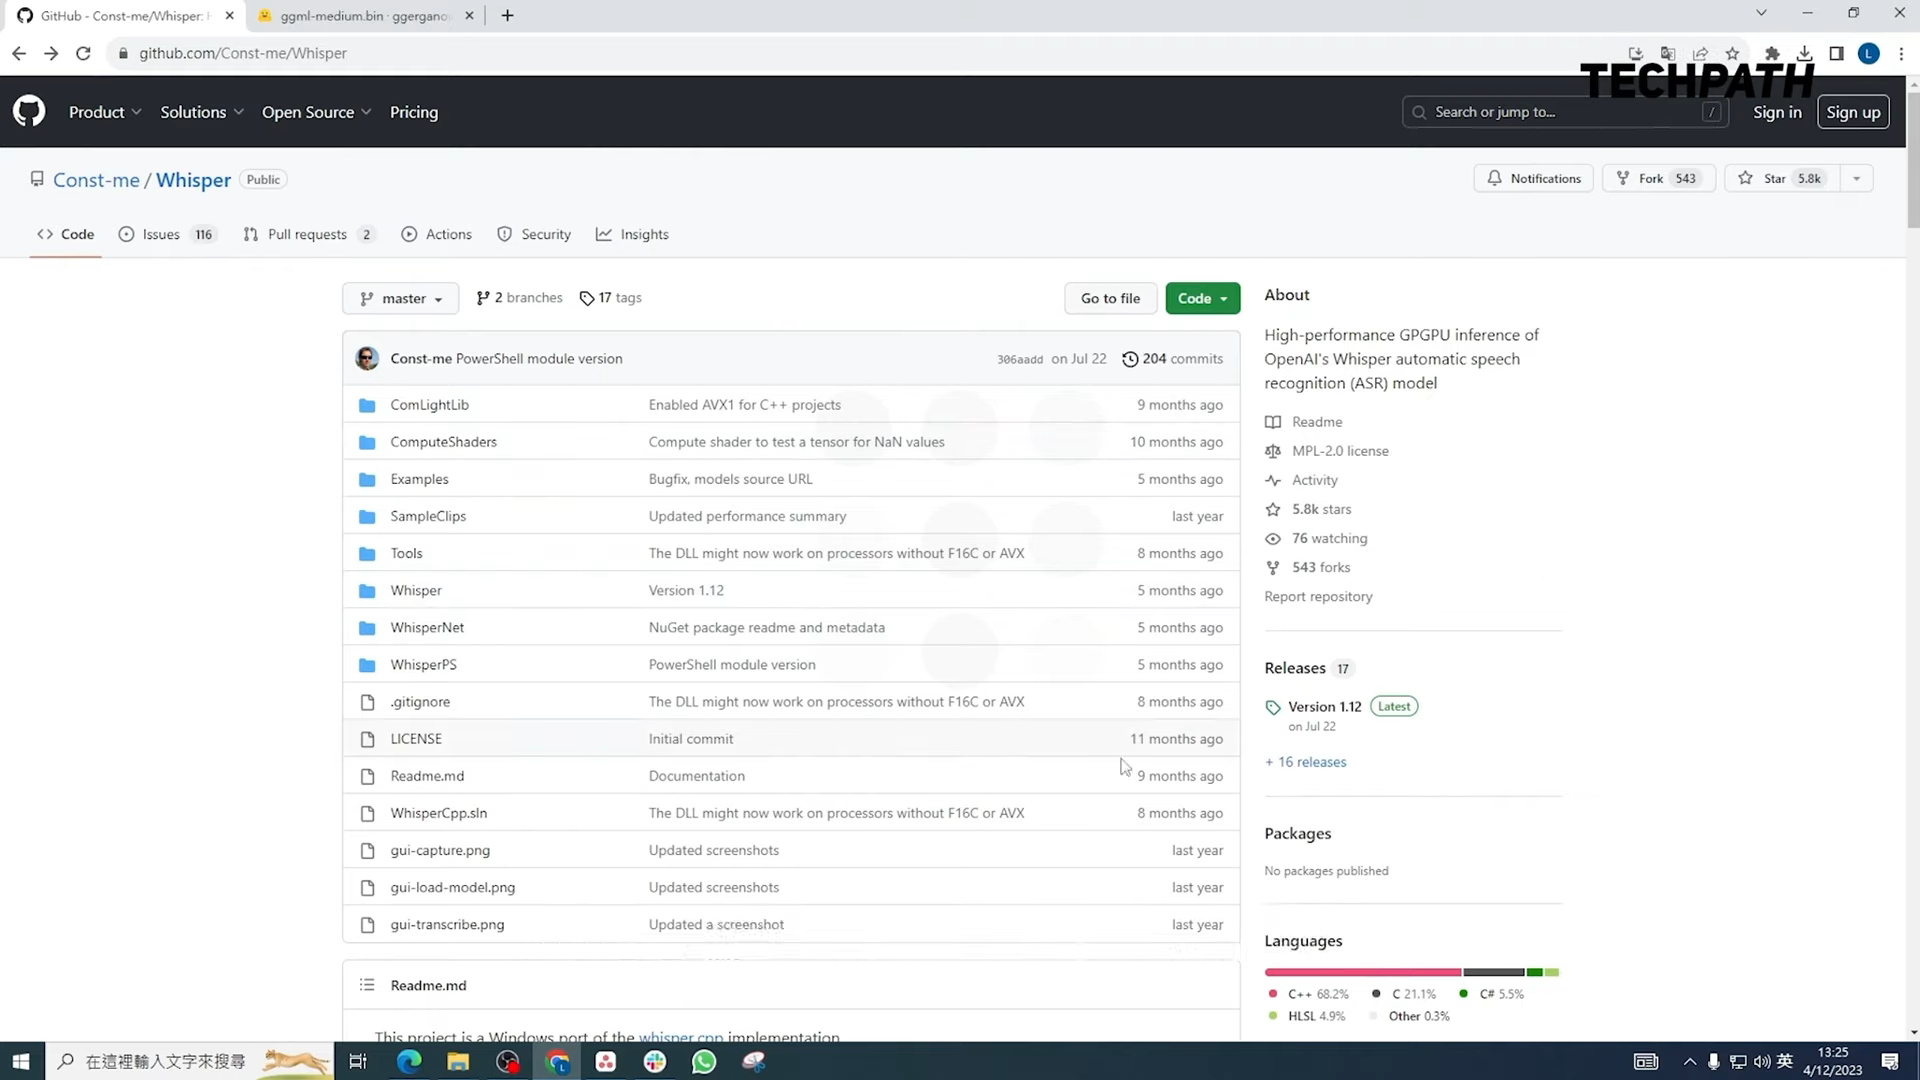The image size is (1920, 1080).
Task: Click the GitHub Octocat home logo
Action: point(29,111)
